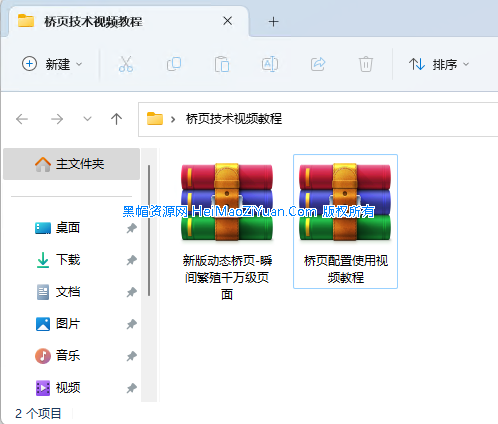The width and height of the screenshot is (498, 424).
Task: Click the Rename icon in toolbar
Action: (270, 64)
